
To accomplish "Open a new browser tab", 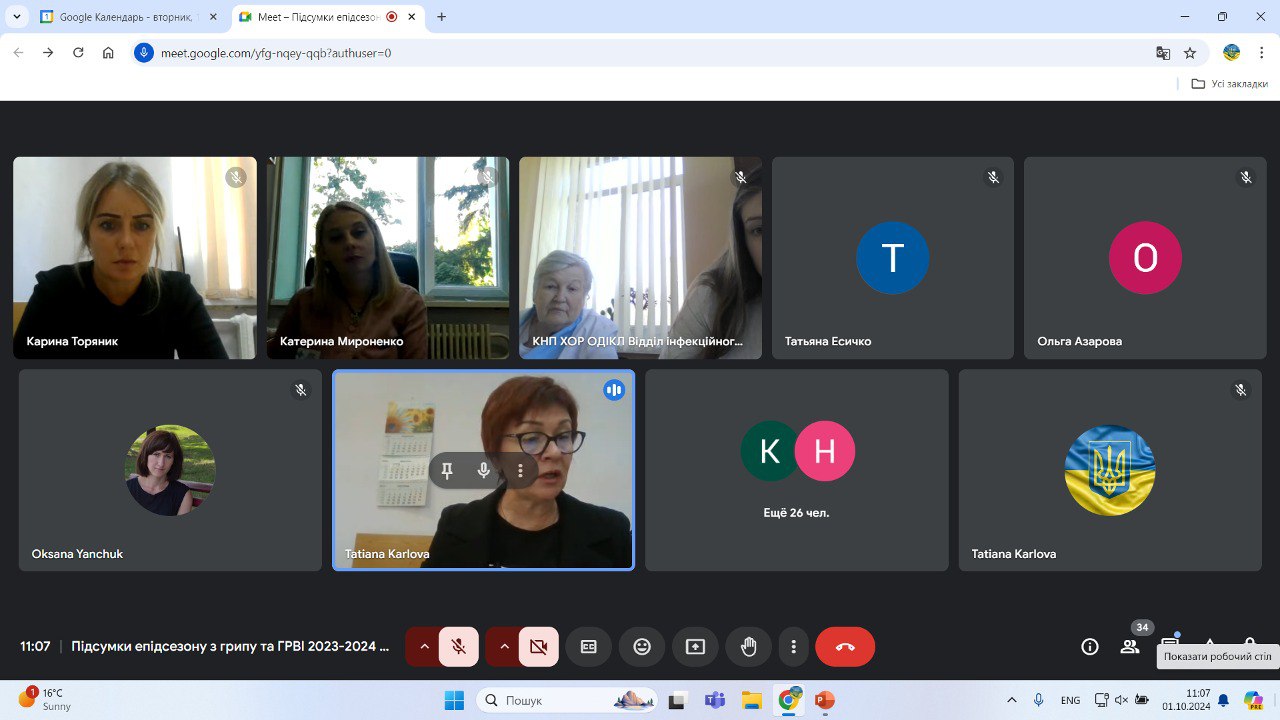I will pyautogui.click(x=442, y=17).
